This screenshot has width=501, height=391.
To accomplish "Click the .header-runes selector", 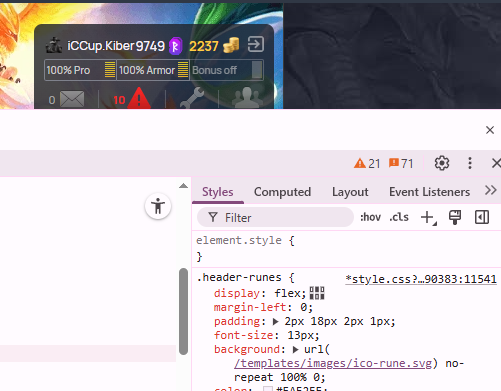I will point(239,277).
